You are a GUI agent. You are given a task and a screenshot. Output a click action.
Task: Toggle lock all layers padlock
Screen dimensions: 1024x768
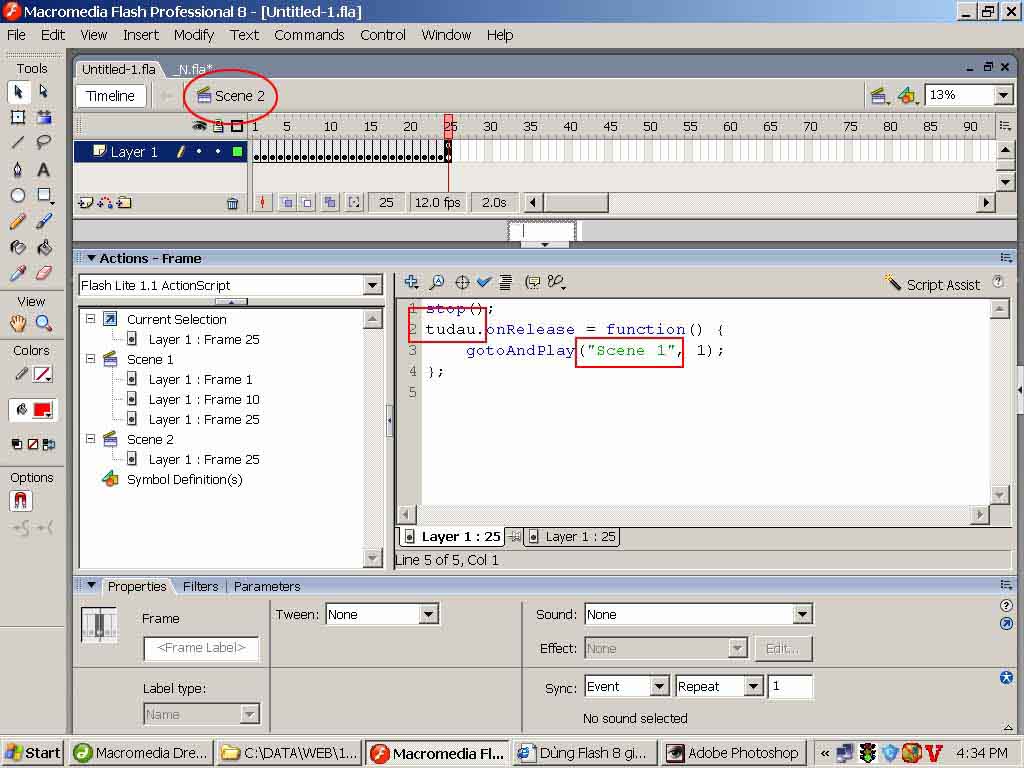point(218,126)
